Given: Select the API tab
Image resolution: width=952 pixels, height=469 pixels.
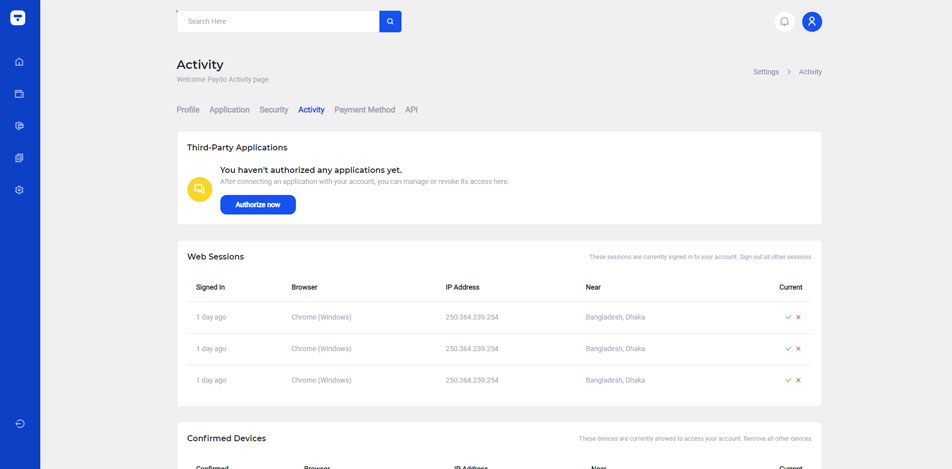Looking at the screenshot, I should (411, 110).
